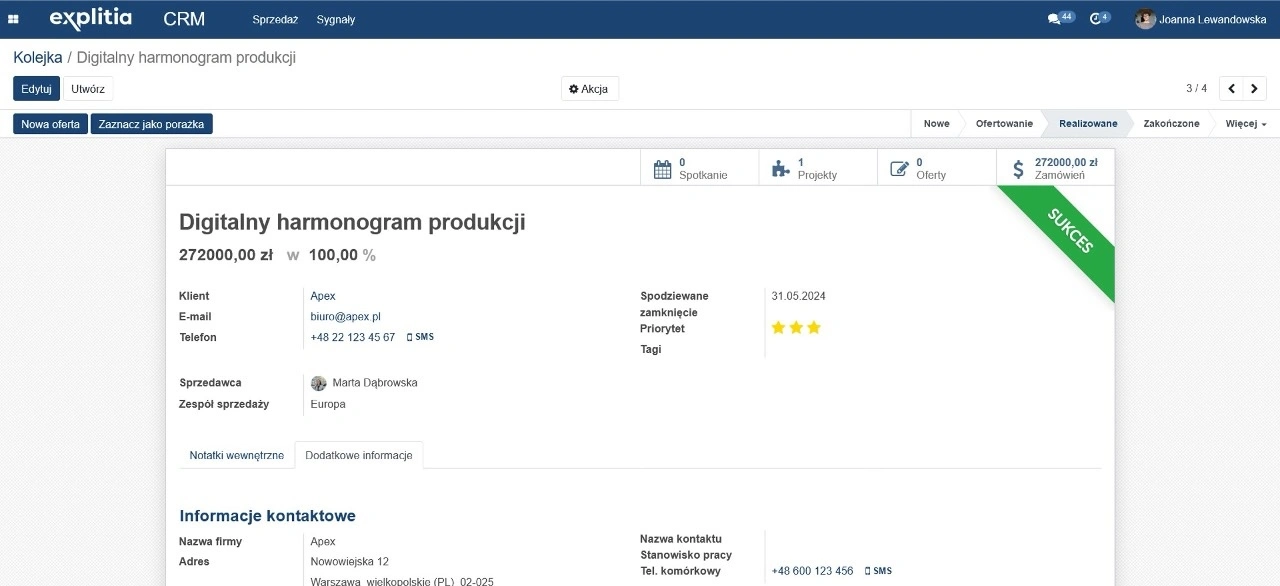Set stage to Zakończone

pyautogui.click(x=1171, y=124)
